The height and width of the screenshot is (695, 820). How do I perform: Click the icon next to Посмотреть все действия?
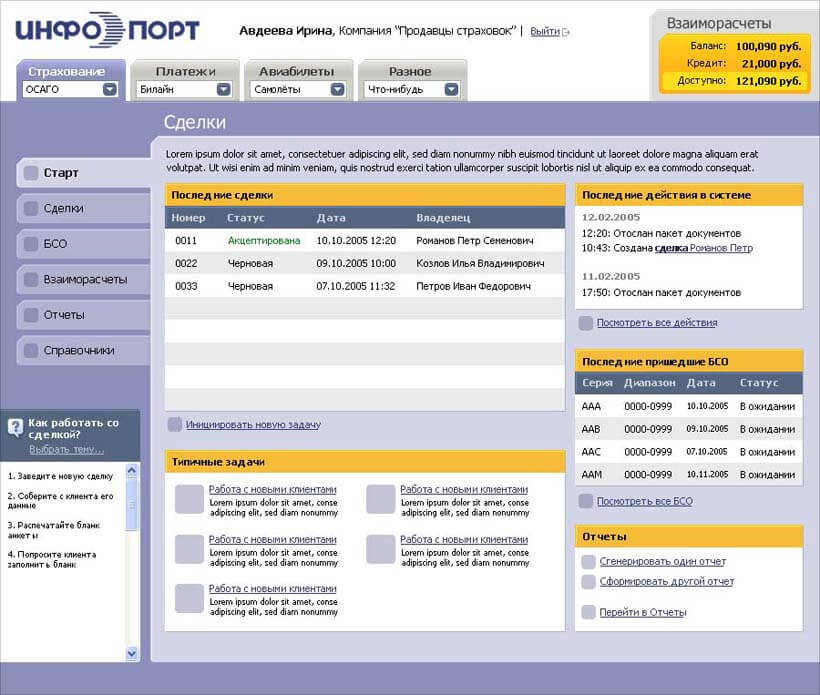[x=586, y=323]
